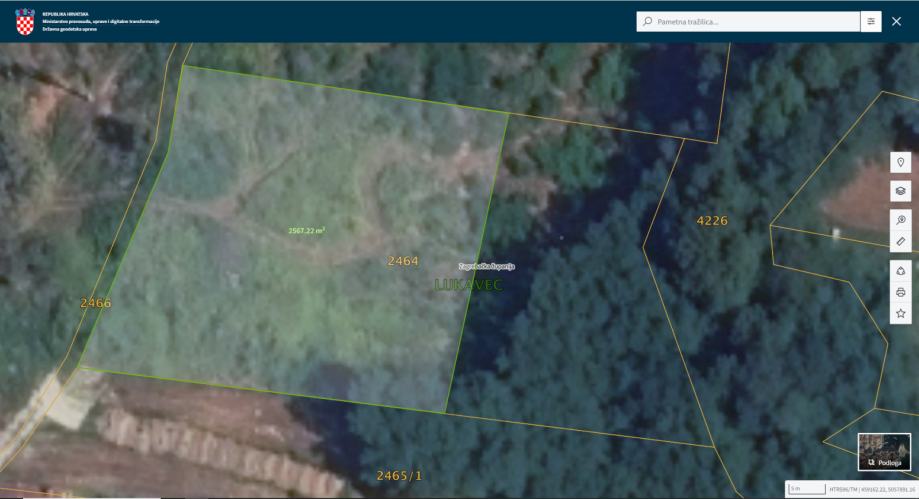The image size is (919, 499).
Task: Open the map layers panel
Action: 900,191
